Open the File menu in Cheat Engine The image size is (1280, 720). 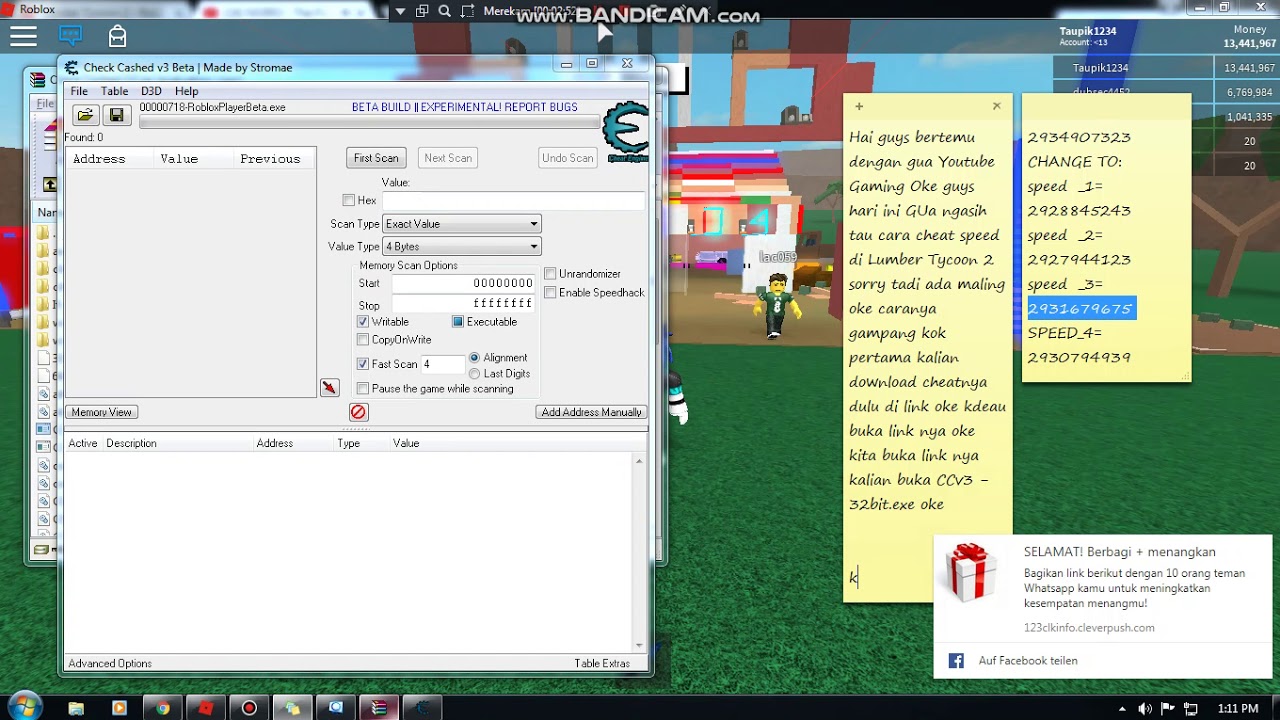(x=79, y=91)
